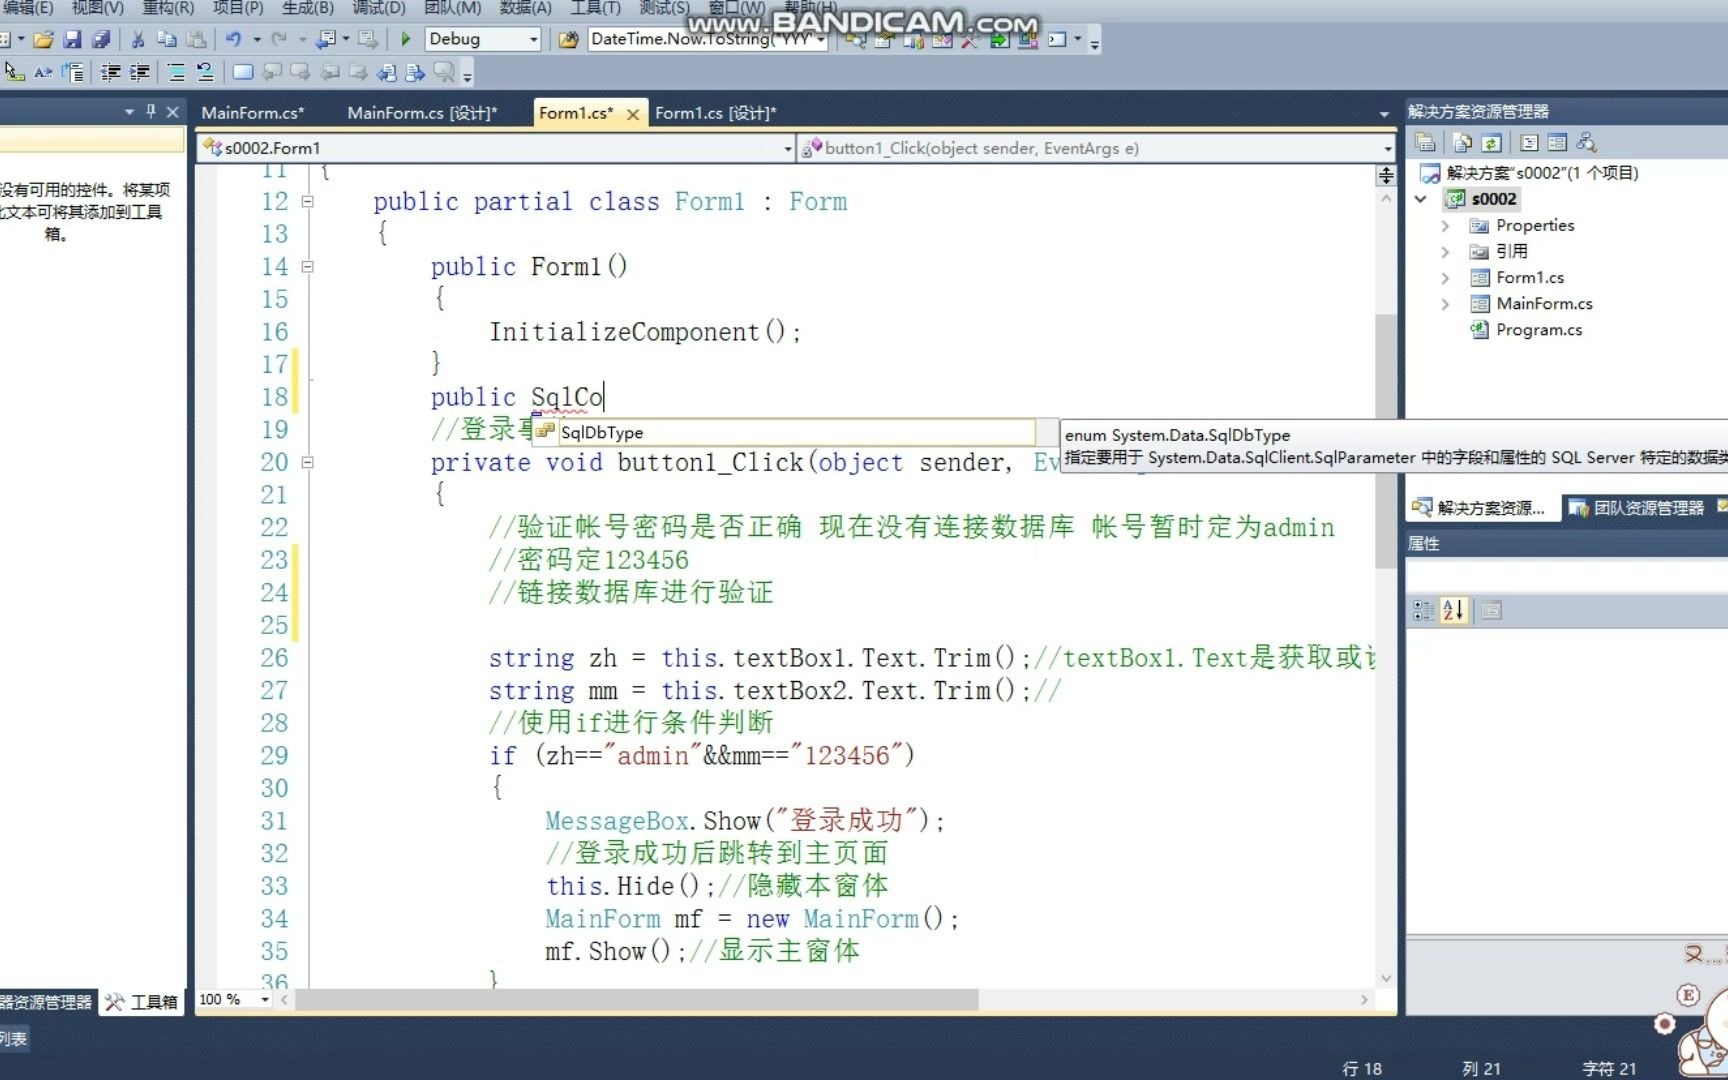The image size is (1728, 1080).
Task: Select SqlDbType from the IntelliSense popup
Action: click(602, 432)
